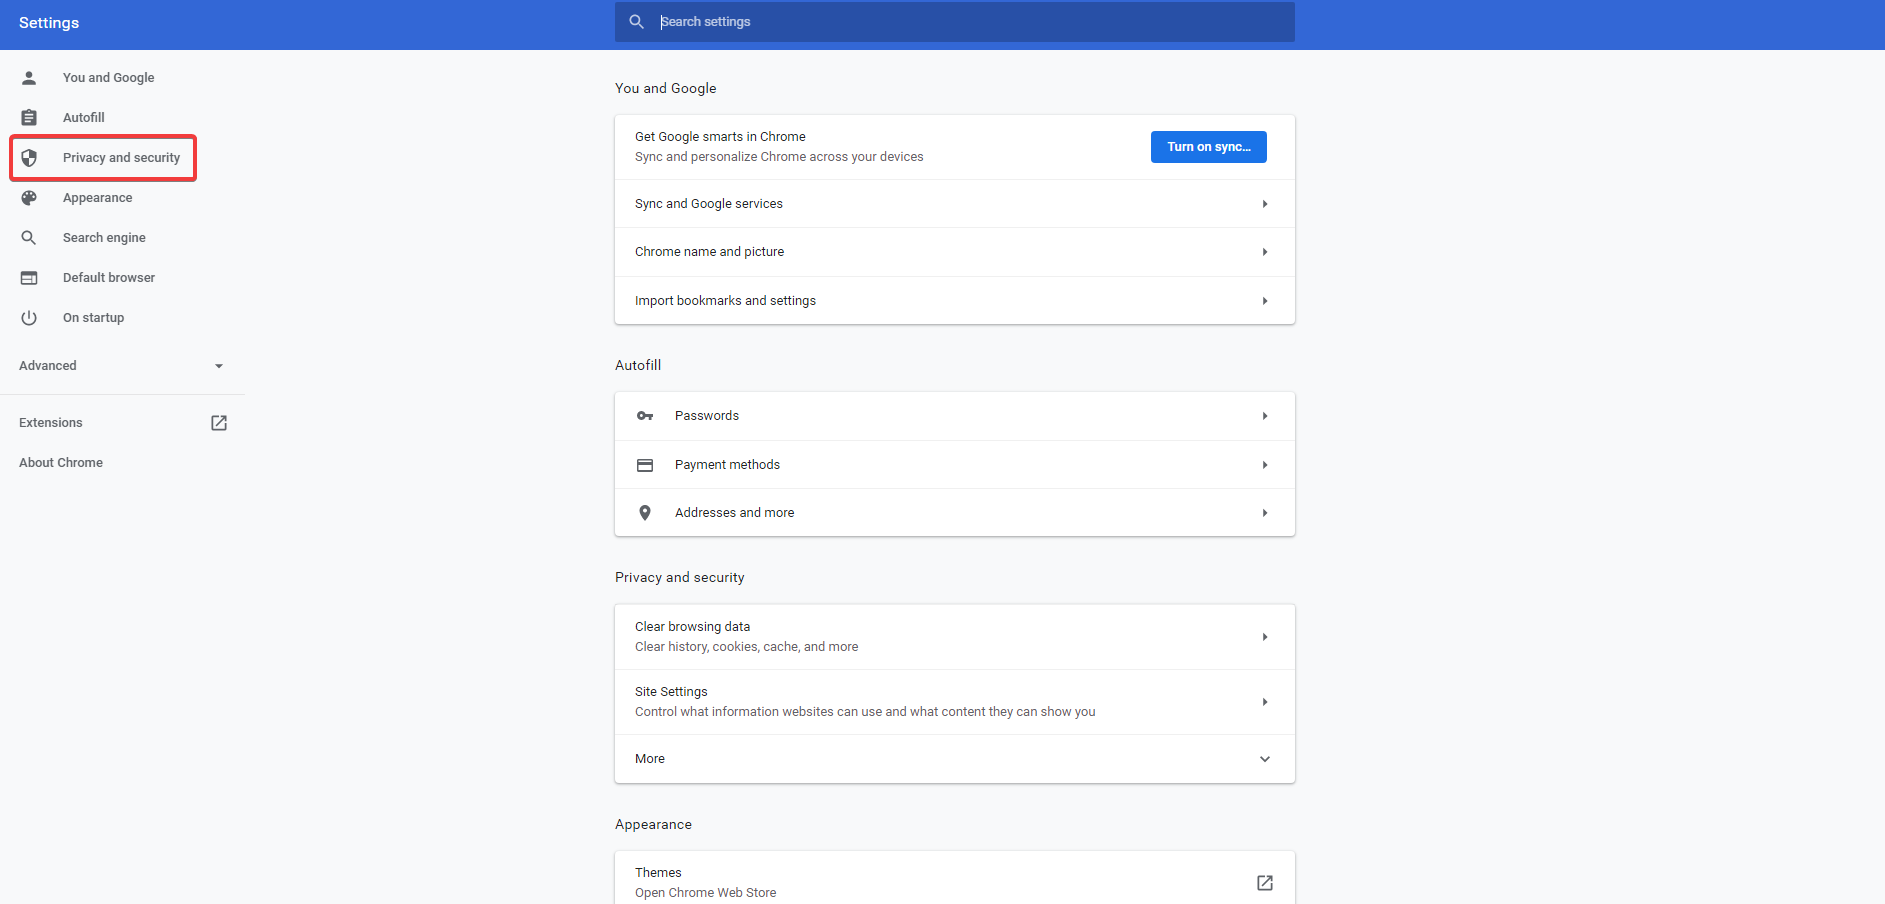Open About Chrome from the sidebar
This screenshot has height=904, width=1885.
pyautogui.click(x=61, y=463)
